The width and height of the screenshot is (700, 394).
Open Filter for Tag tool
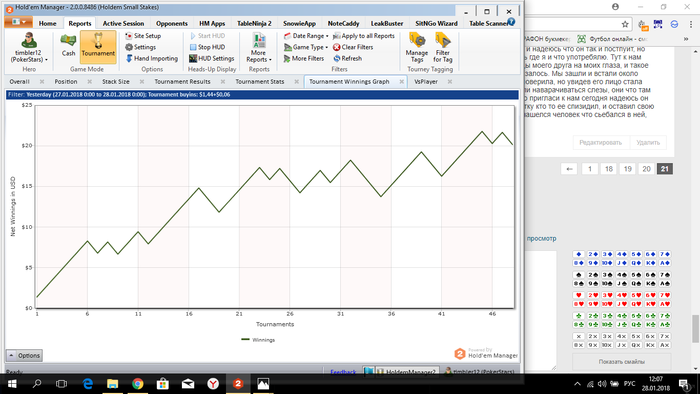[x=443, y=47]
